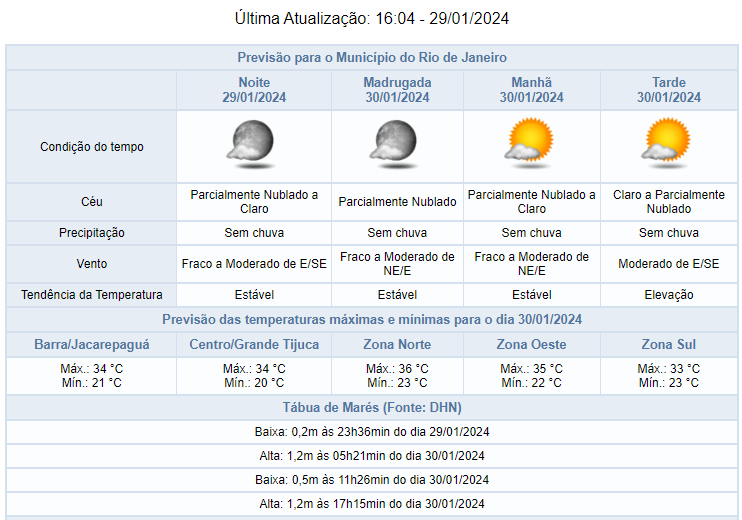Click the Noite 29/01/2024 column header

pos(254,90)
